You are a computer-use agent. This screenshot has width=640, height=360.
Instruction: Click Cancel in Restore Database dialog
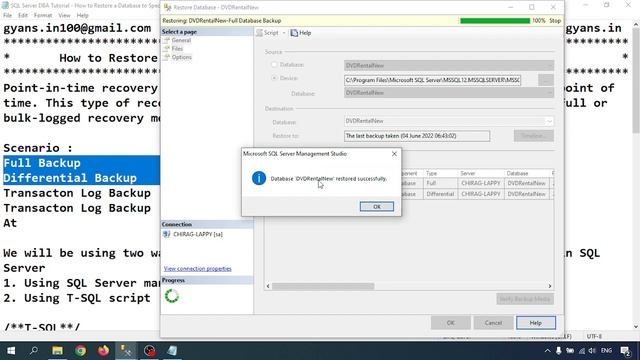pos(493,323)
